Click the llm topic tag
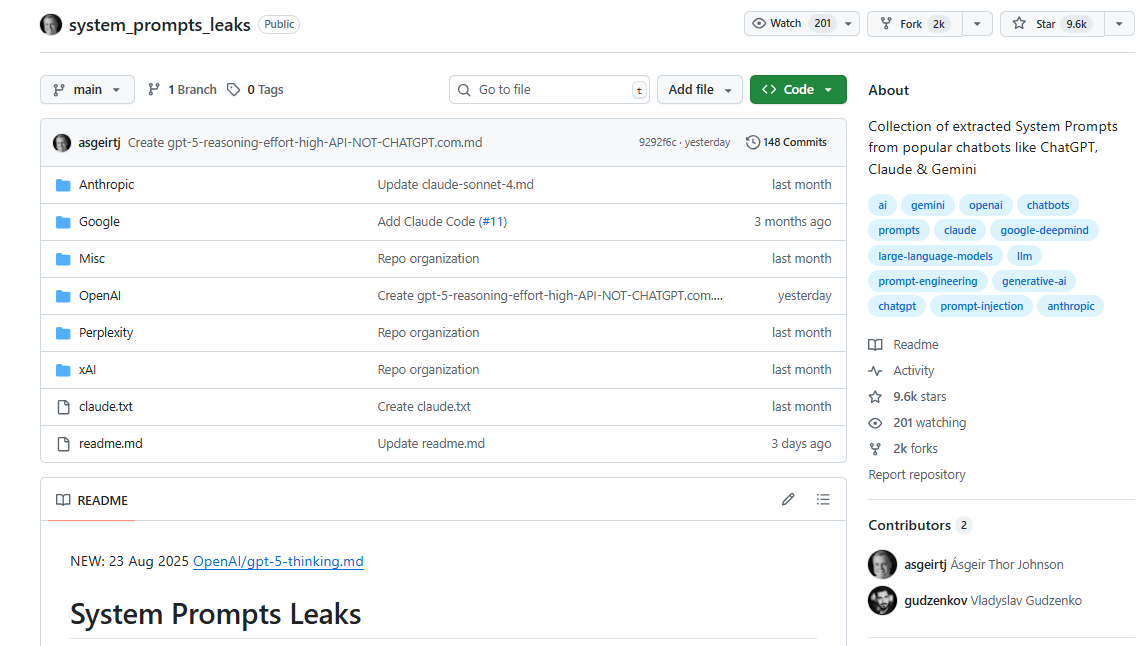Image resolution: width=1146 pixels, height=646 pixels. [x=1024, y=256]
